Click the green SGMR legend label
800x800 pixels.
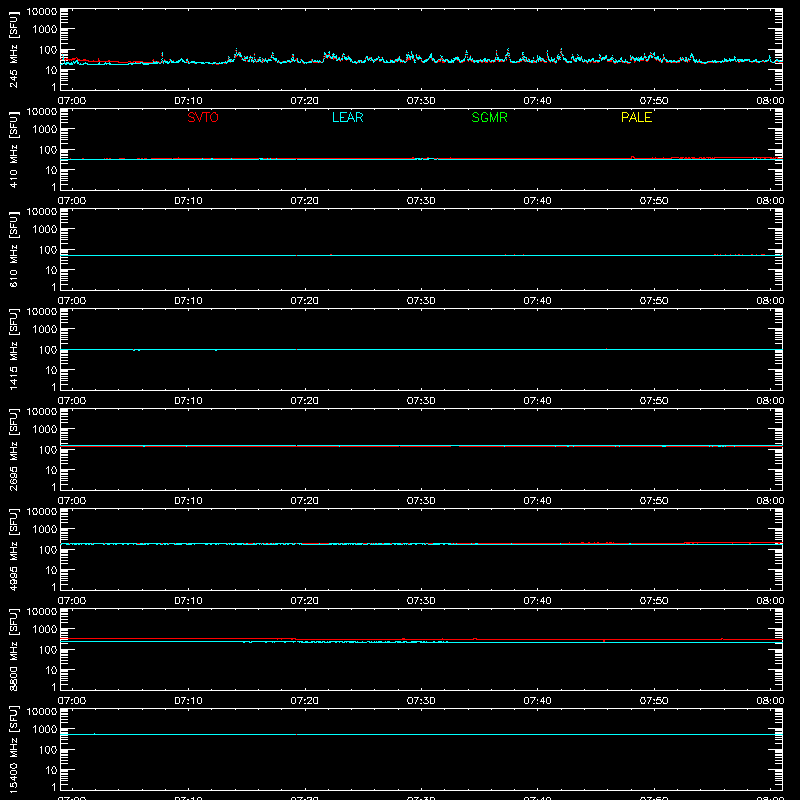[489, 117]
